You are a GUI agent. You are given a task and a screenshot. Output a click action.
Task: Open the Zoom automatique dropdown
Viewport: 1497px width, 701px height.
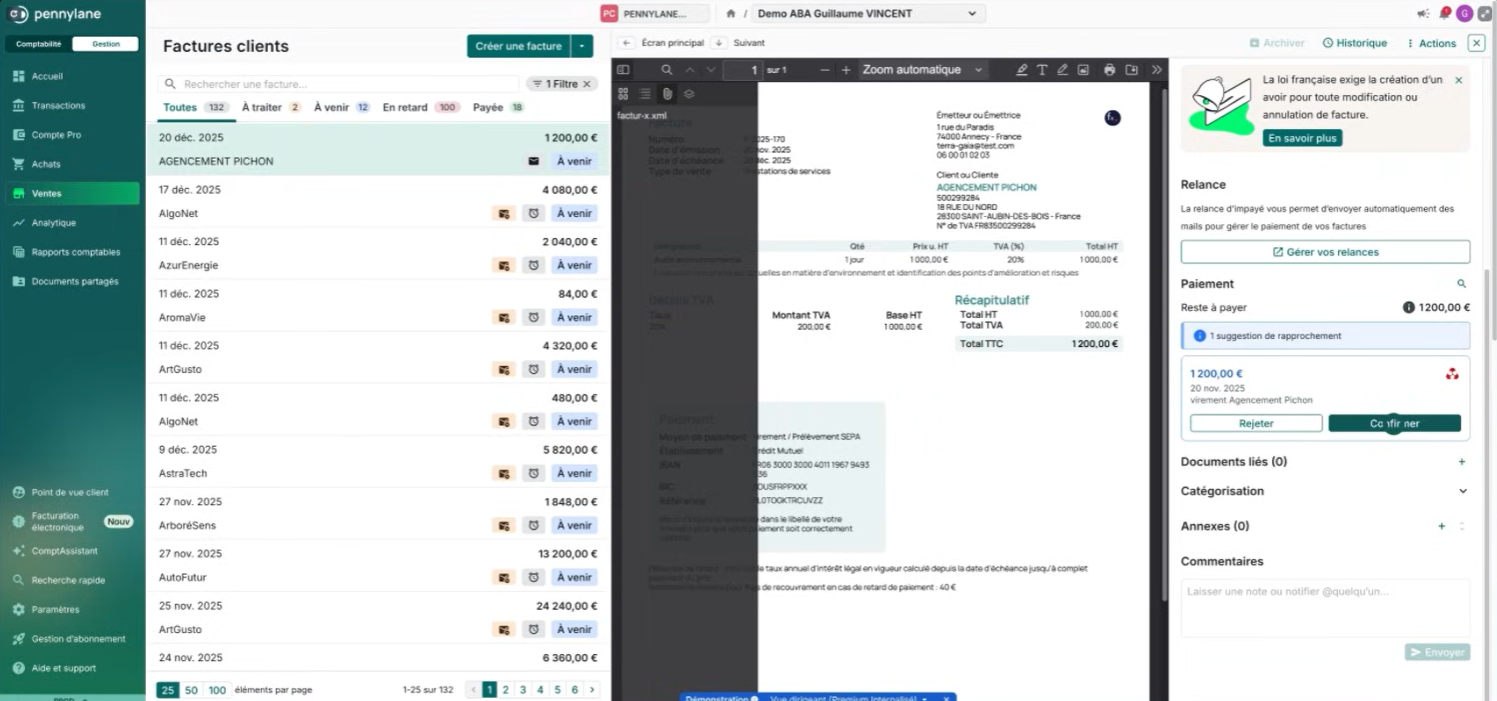pyautogui.click(x=922, y=70)
